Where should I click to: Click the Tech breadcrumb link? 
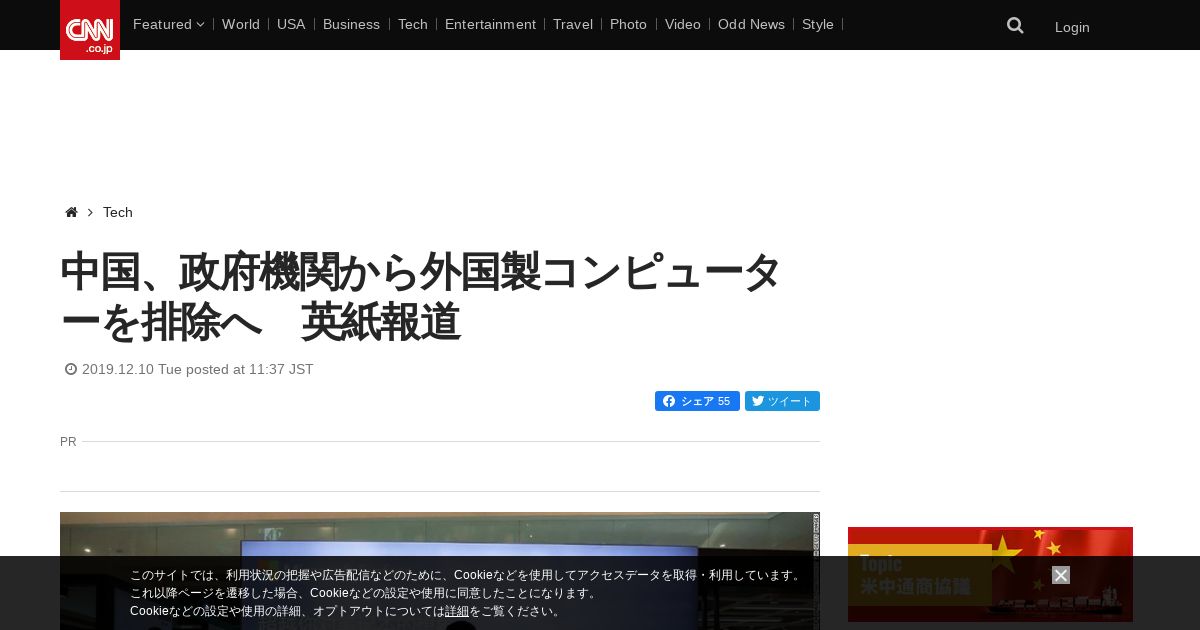pyautogui.click(x=118, y=212)
